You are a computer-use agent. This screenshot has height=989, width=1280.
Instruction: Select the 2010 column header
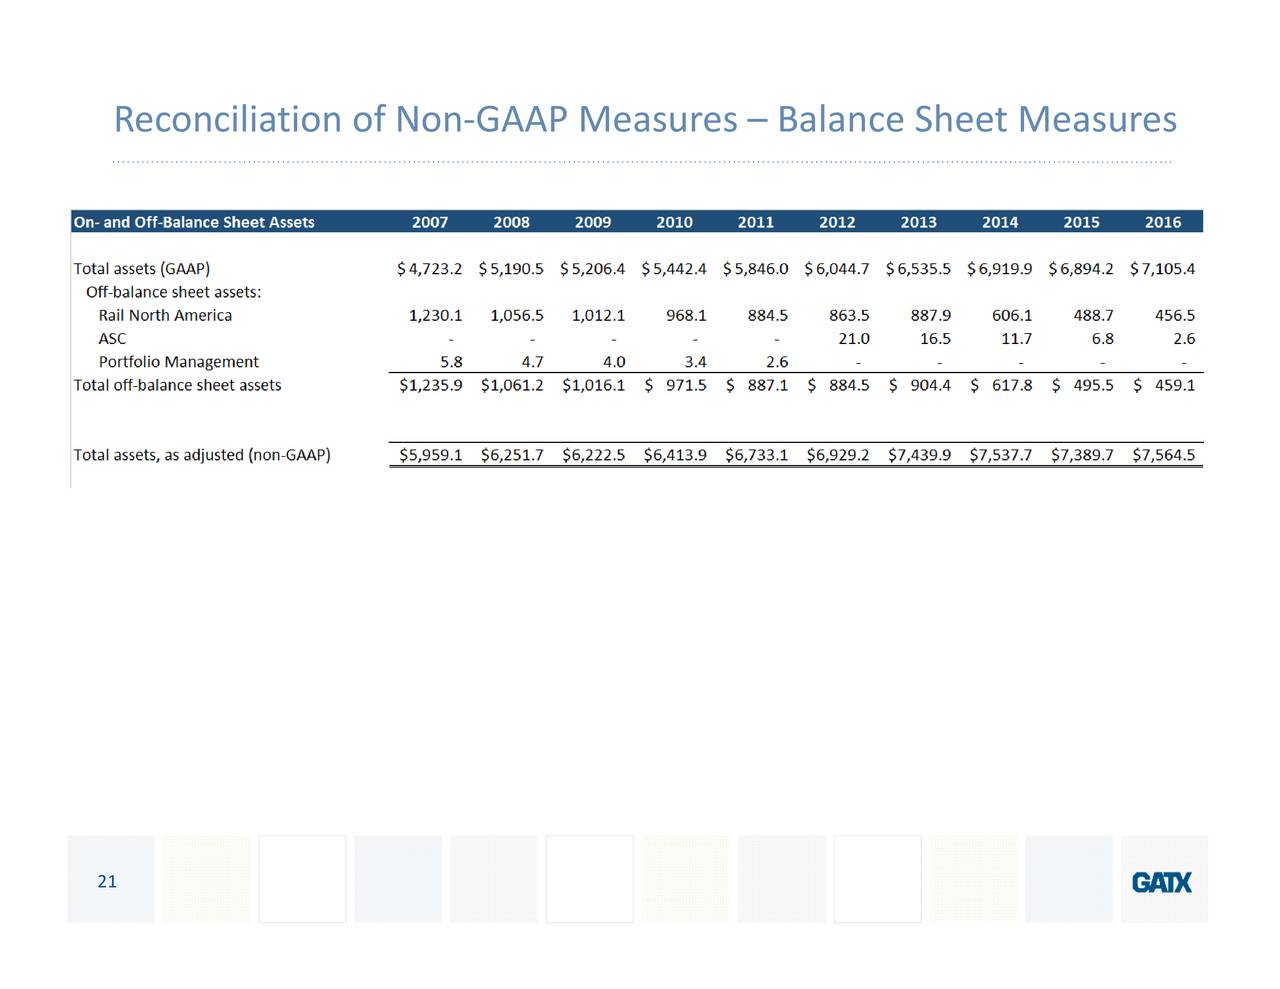[x=674, y=222]
